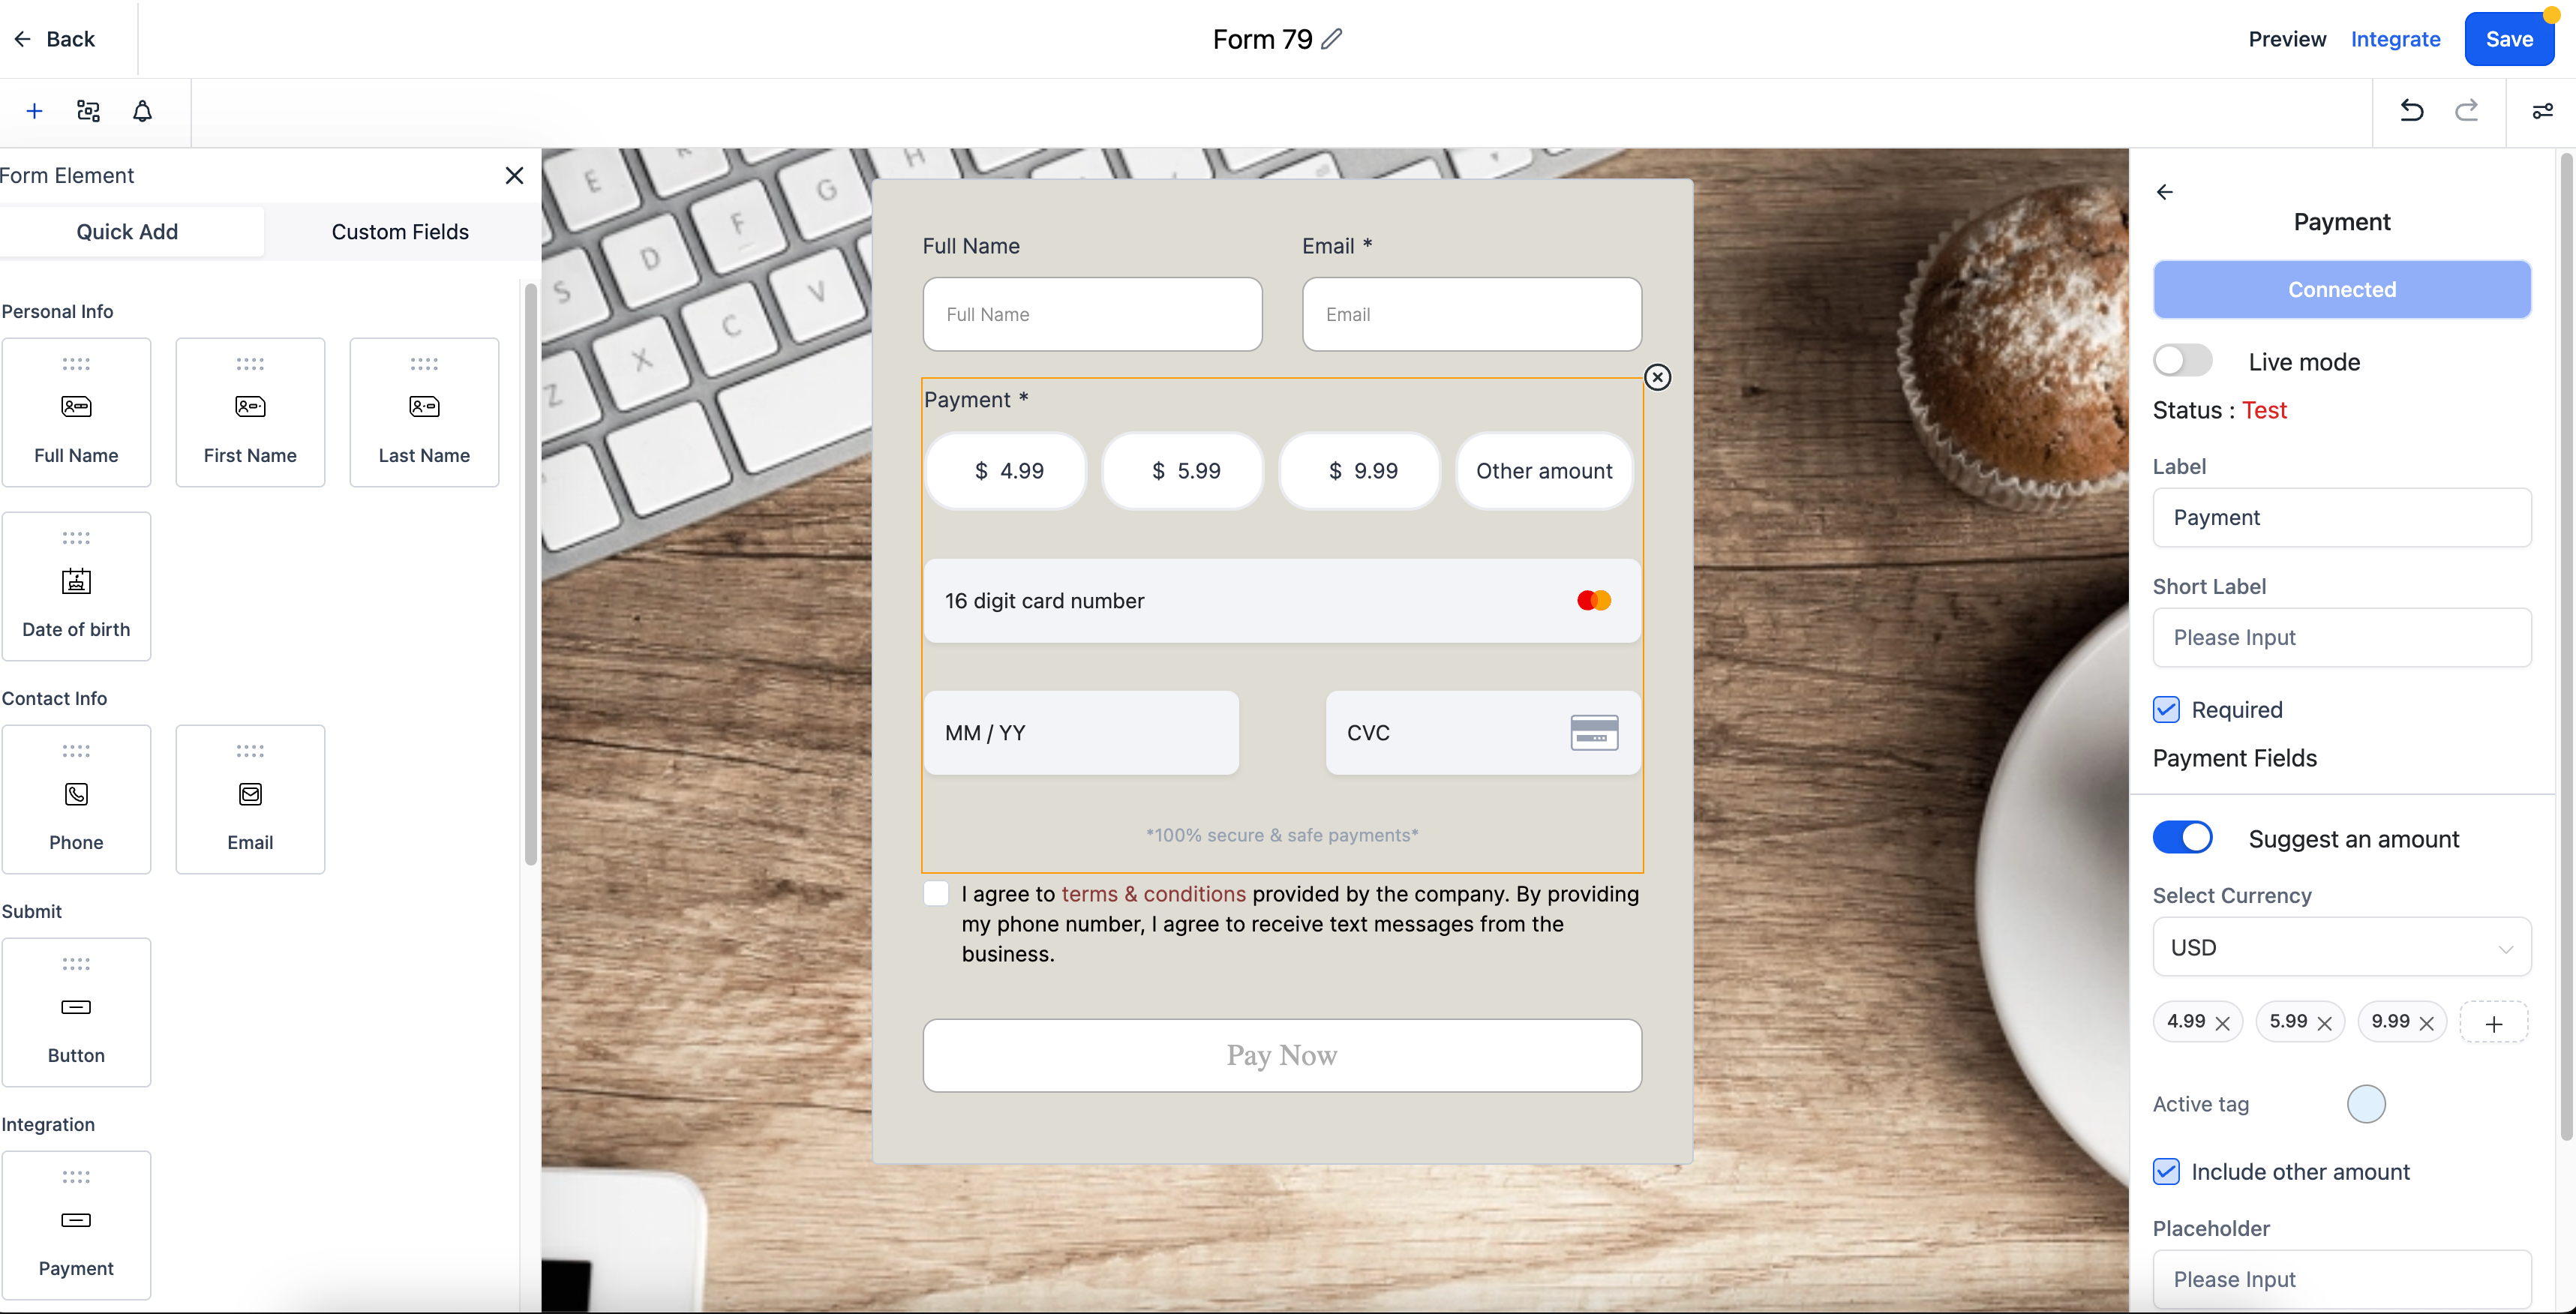Screen dimensions: 2576x1314
Task: Switch to Quick Add tab
Action: tap(128, 231)
